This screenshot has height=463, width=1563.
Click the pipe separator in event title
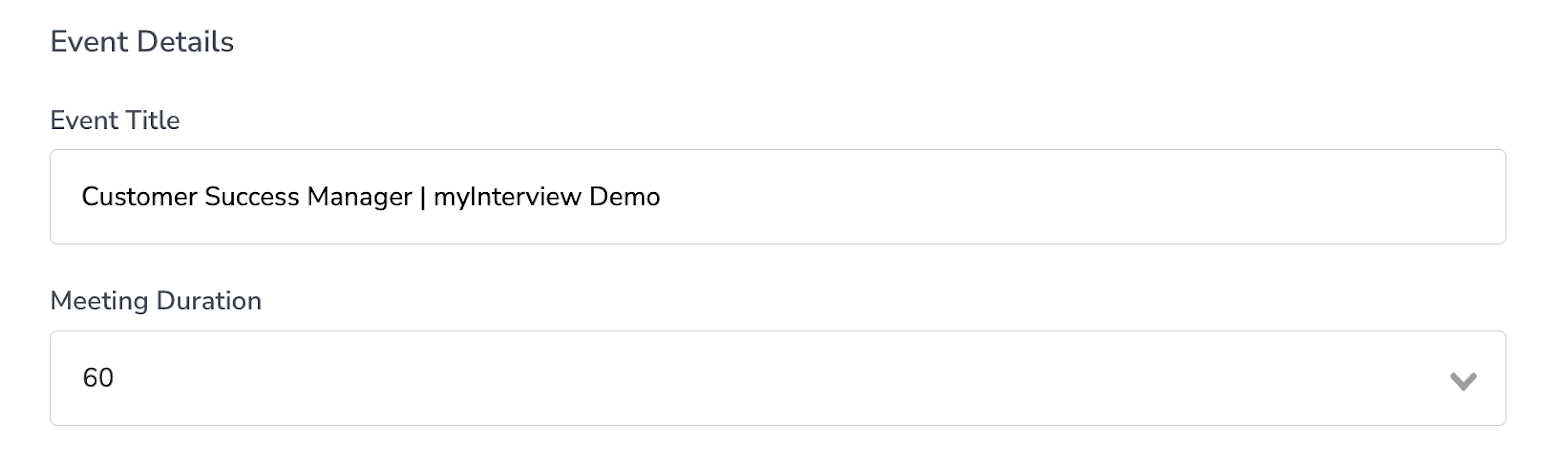[x=424, y=197]
